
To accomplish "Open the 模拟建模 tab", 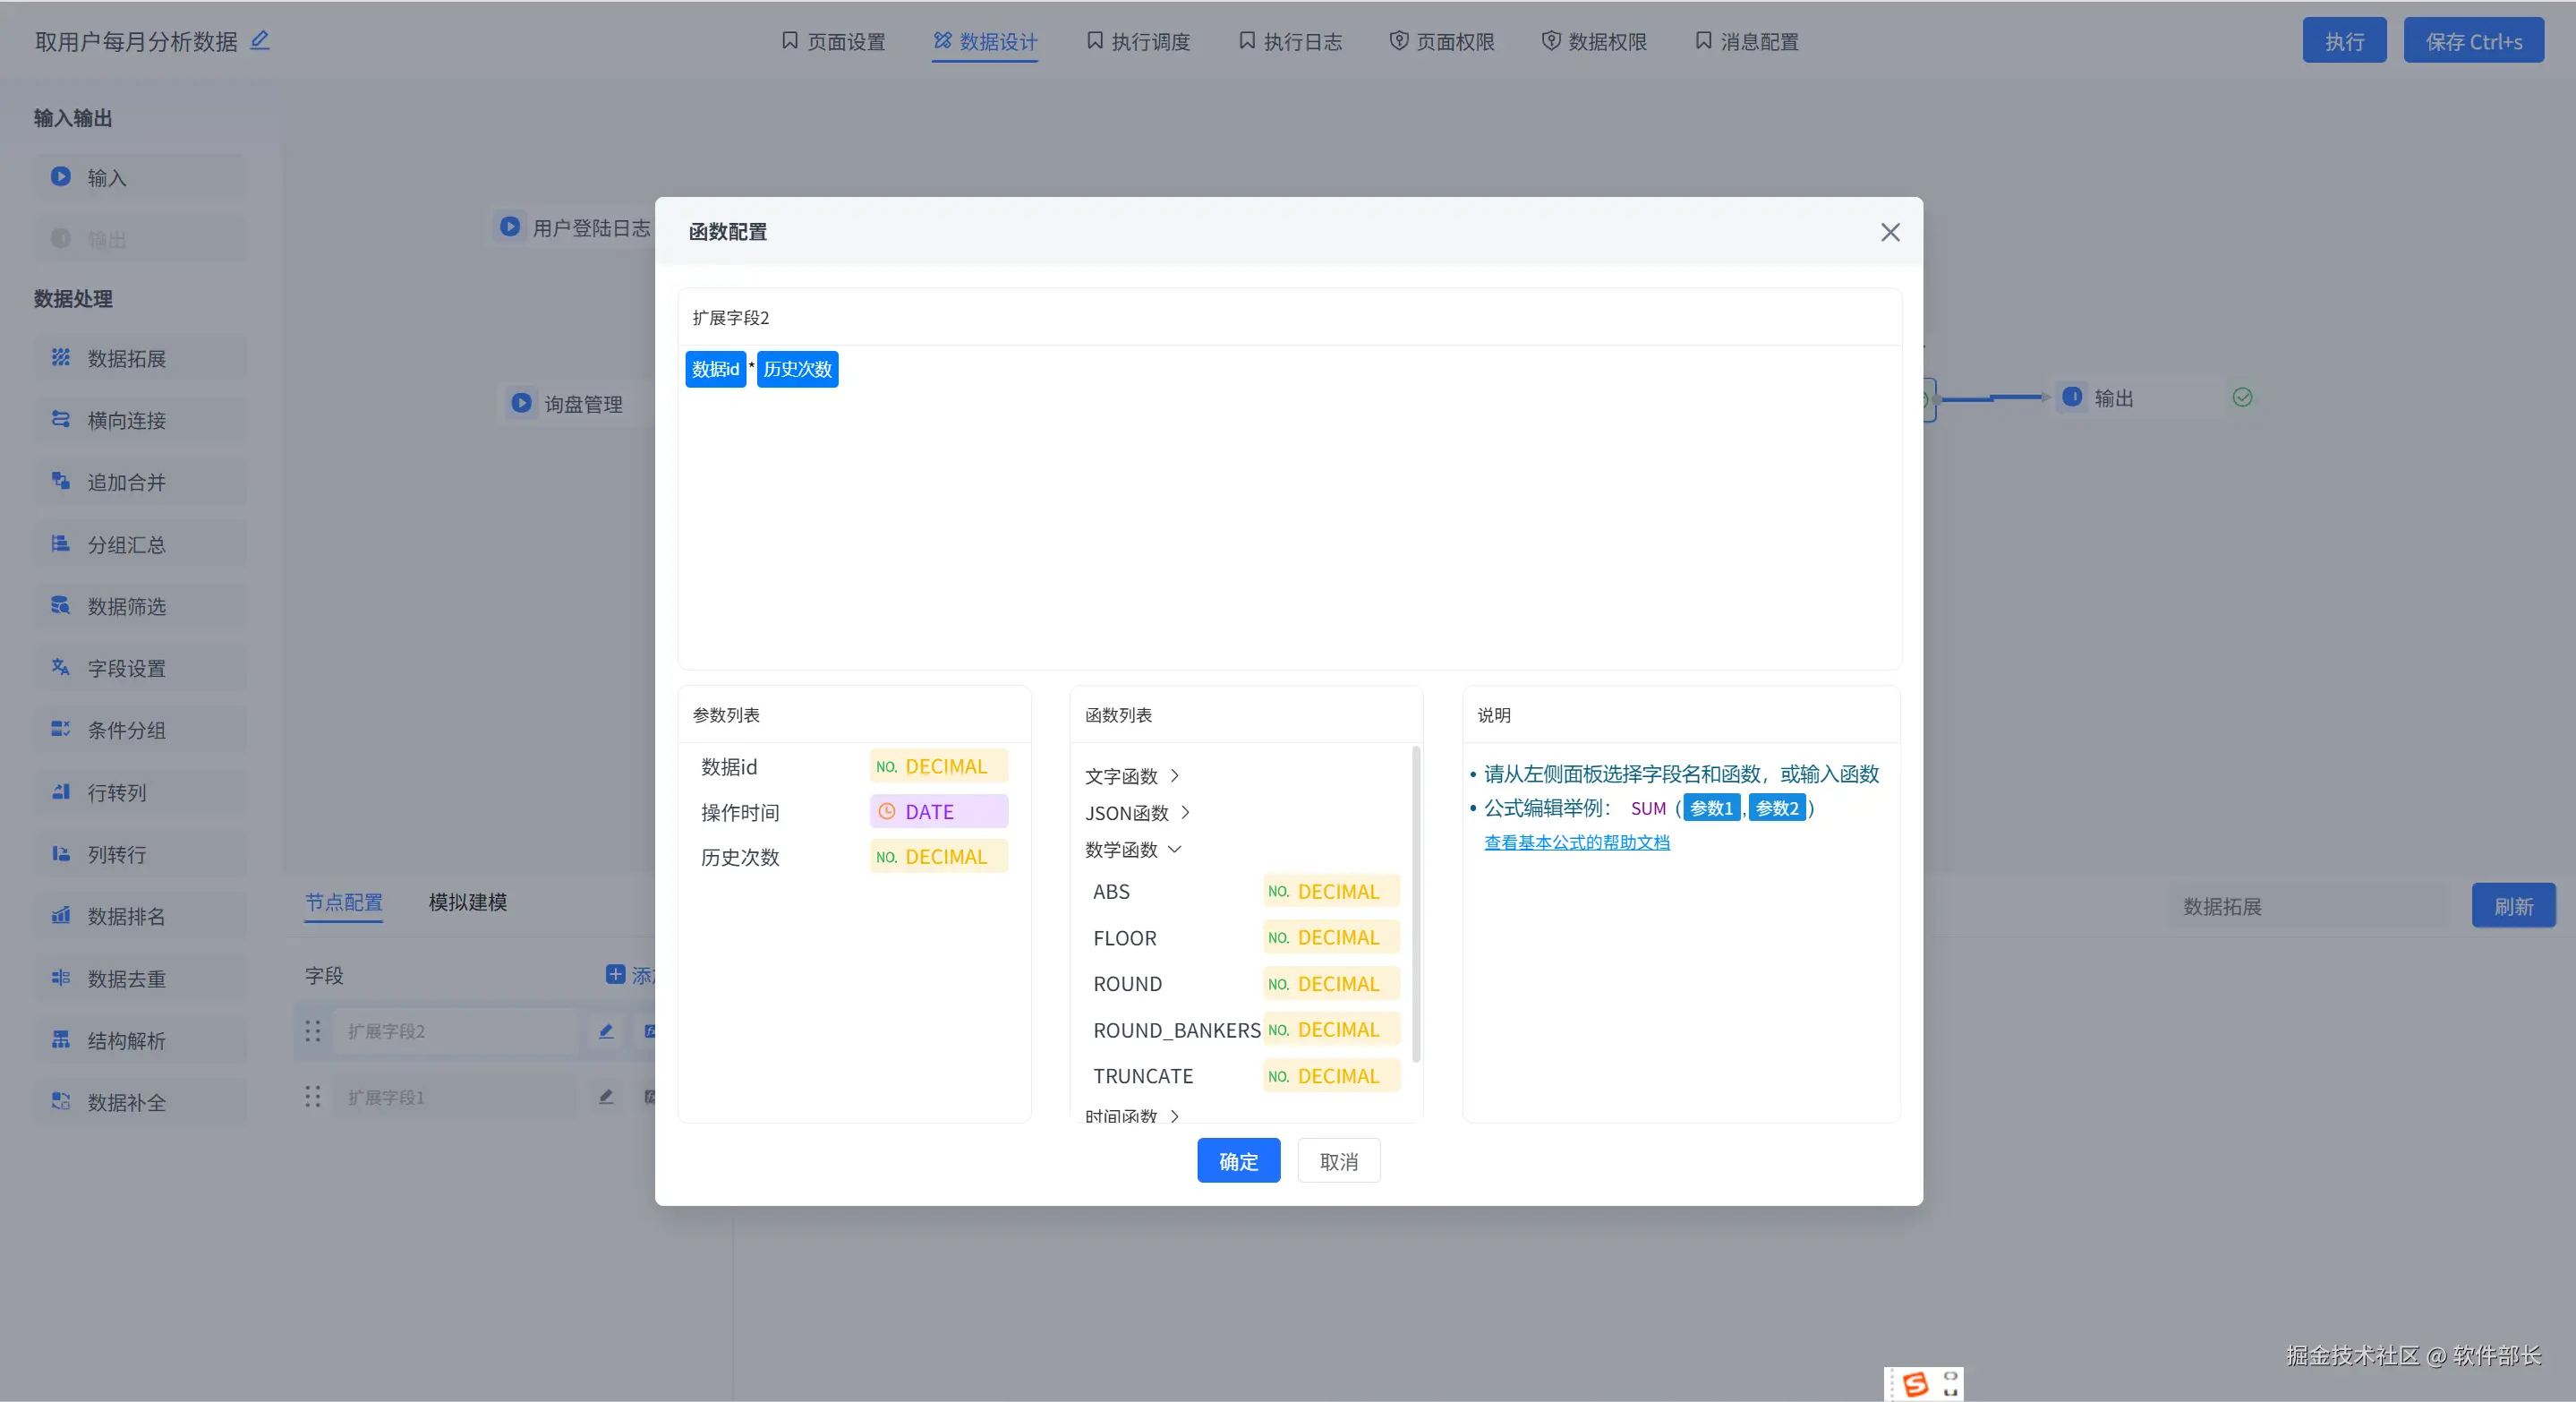I will pyautogui.click(x=467, y=902).
